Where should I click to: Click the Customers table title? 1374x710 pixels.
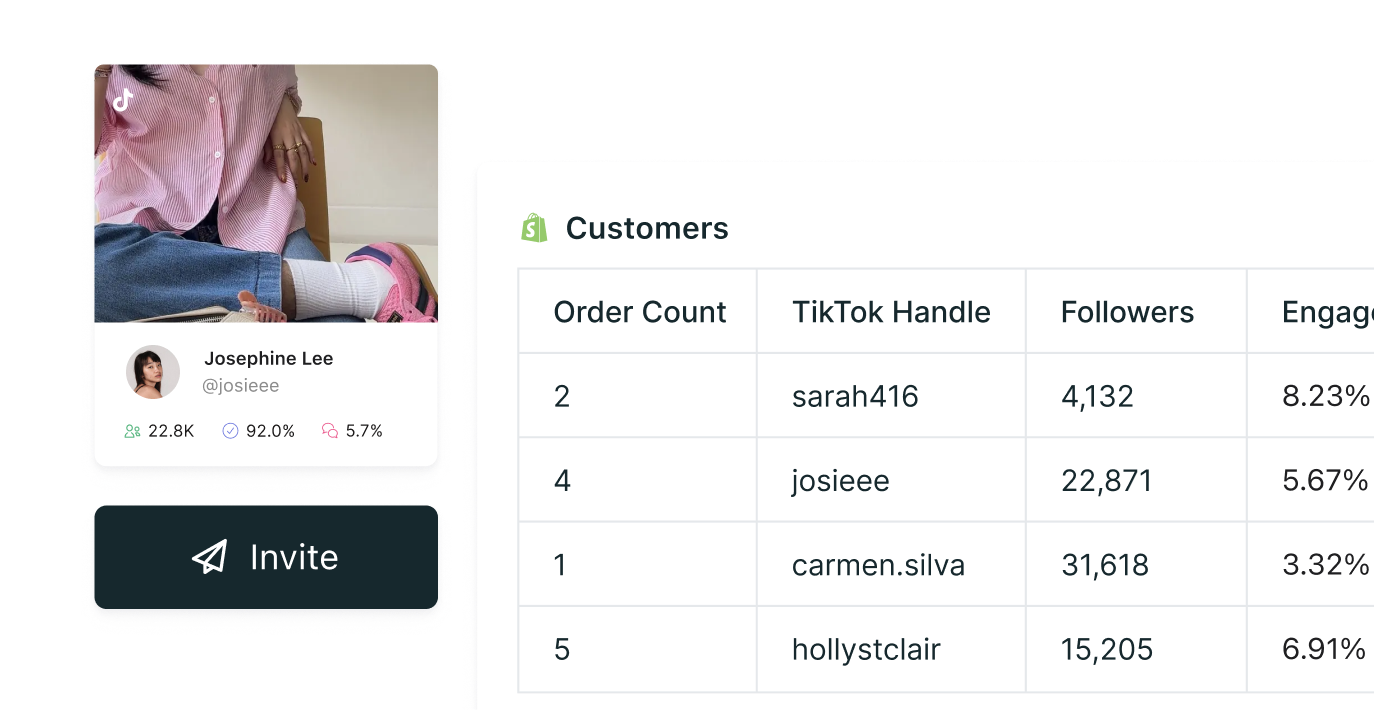tap(647, 228)
